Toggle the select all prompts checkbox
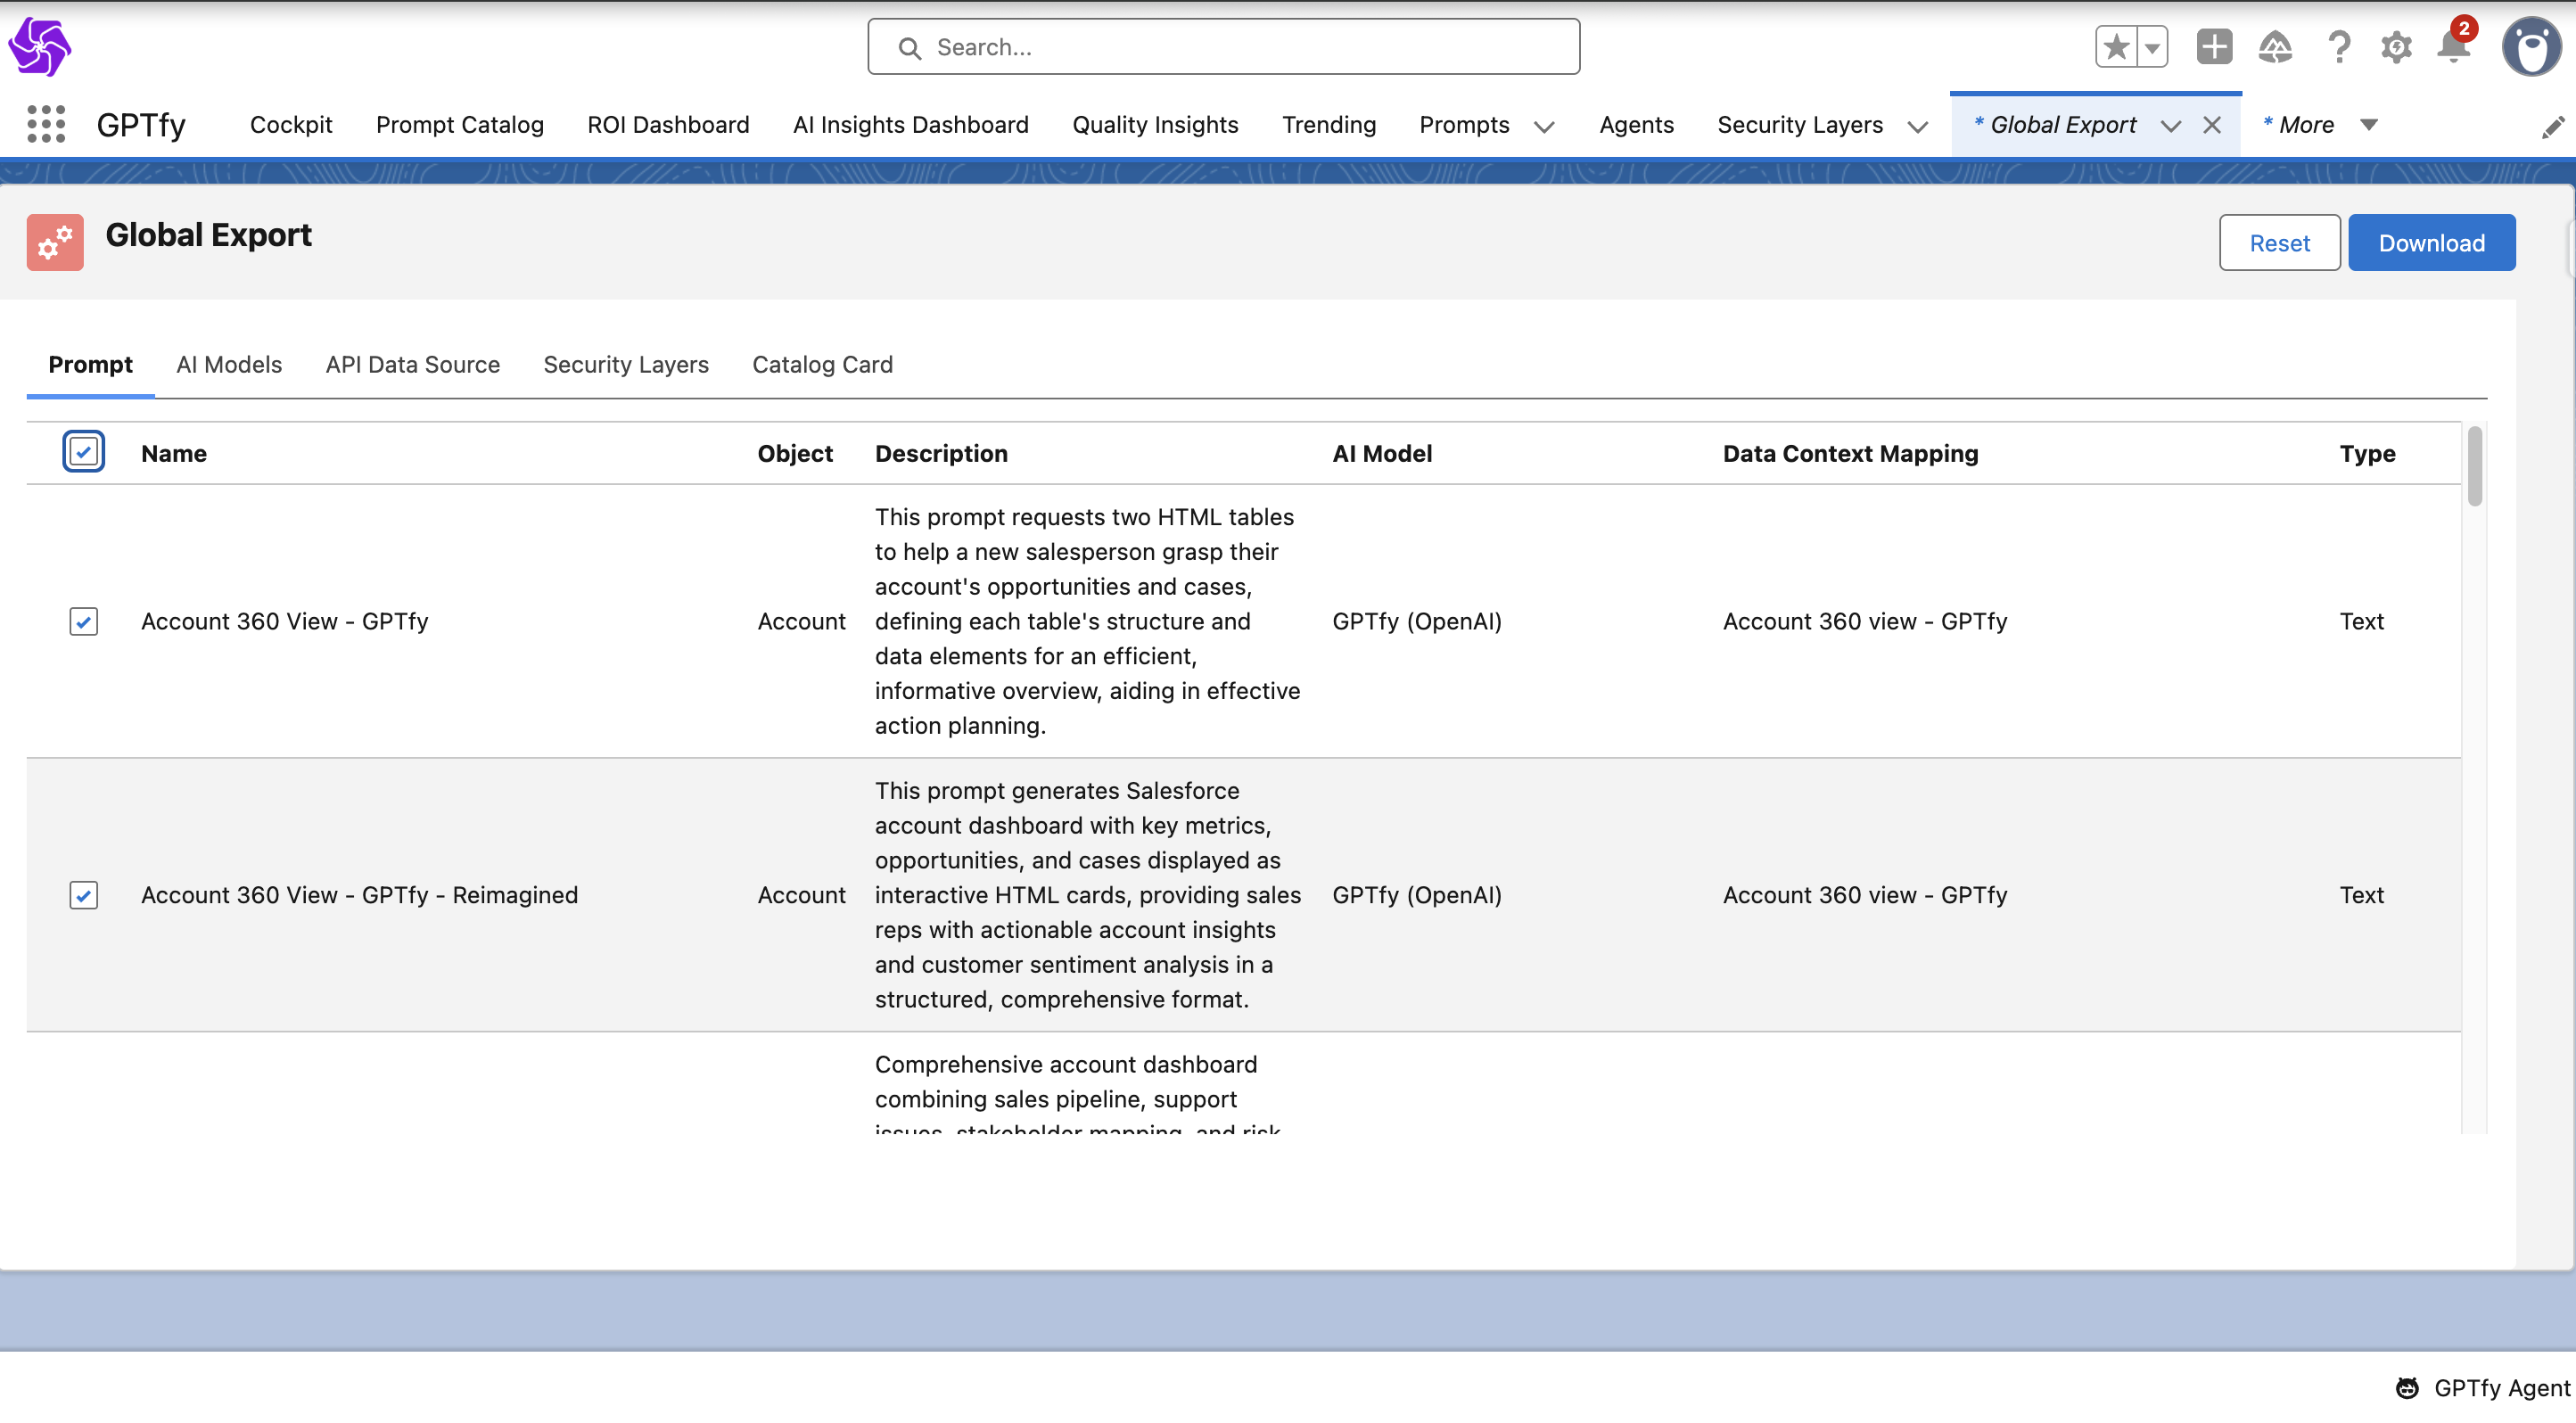Viewport: 2576px width, 1423px height. pos(84,452)
